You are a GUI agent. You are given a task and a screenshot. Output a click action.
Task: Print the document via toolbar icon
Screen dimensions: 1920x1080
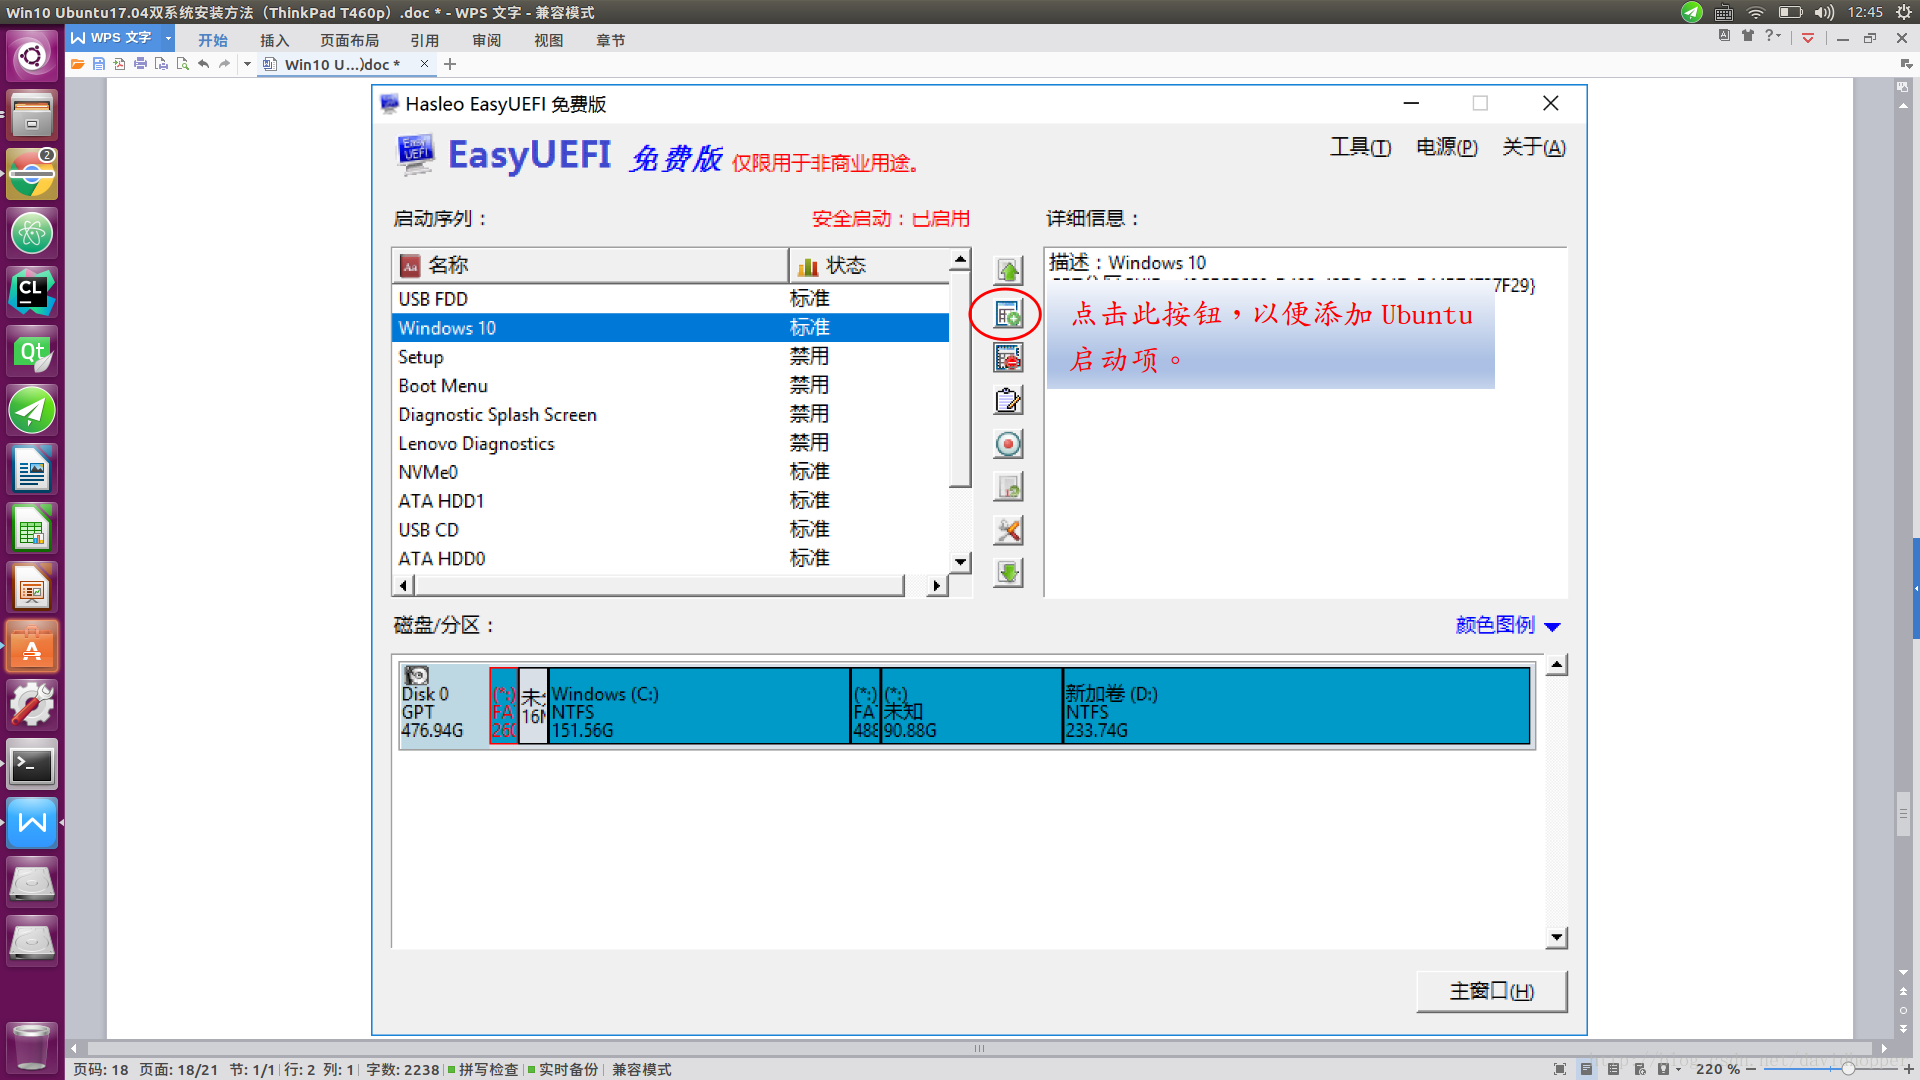[x=140, y=64]
